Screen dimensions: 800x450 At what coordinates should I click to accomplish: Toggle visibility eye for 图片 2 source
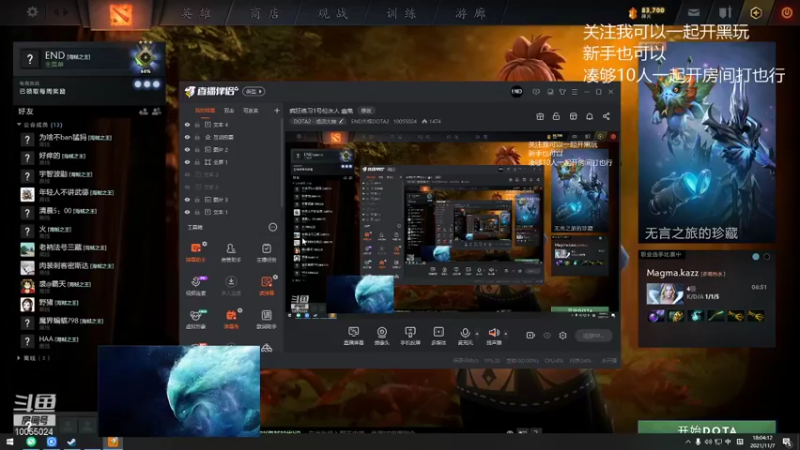[187, 149]
